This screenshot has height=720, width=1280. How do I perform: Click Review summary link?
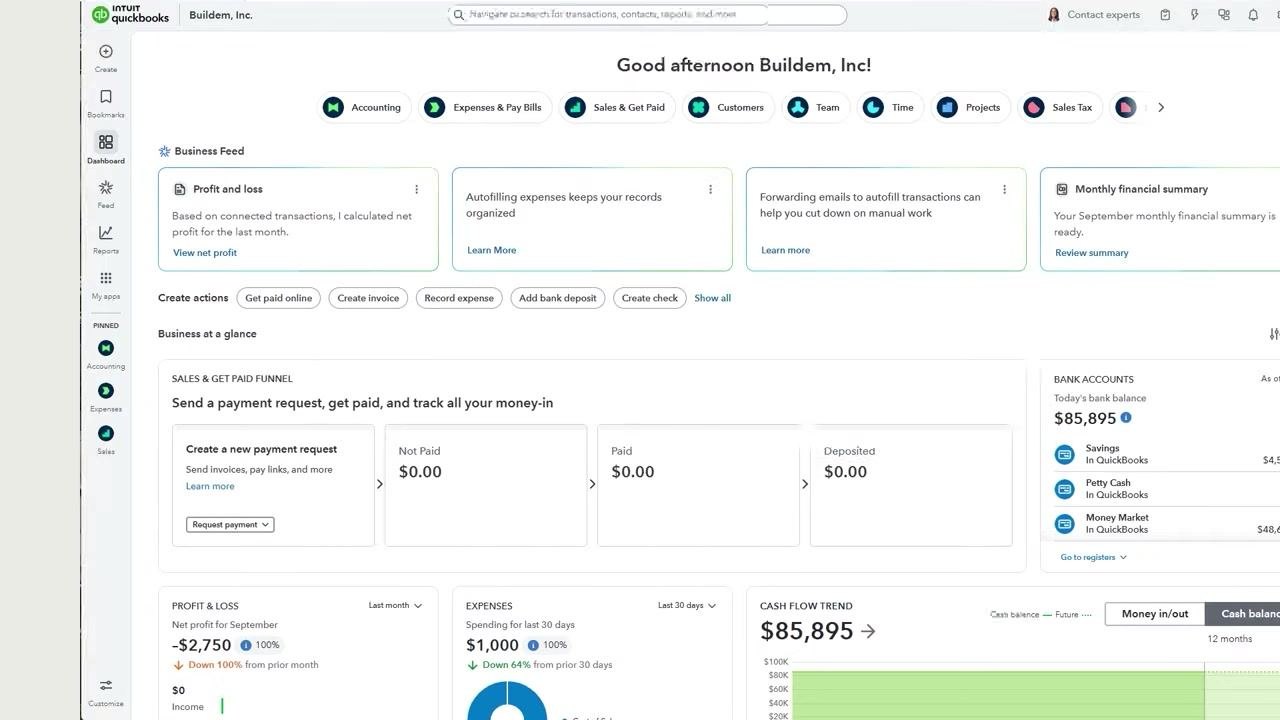point(1092,253)
